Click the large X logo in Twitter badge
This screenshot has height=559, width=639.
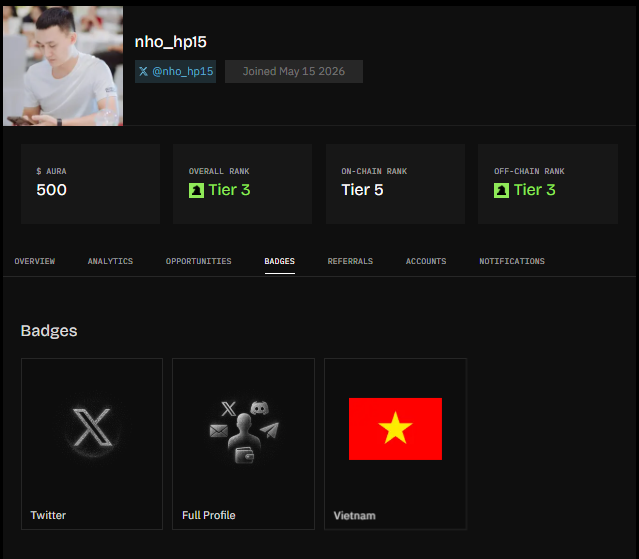[x=92, y=428]
